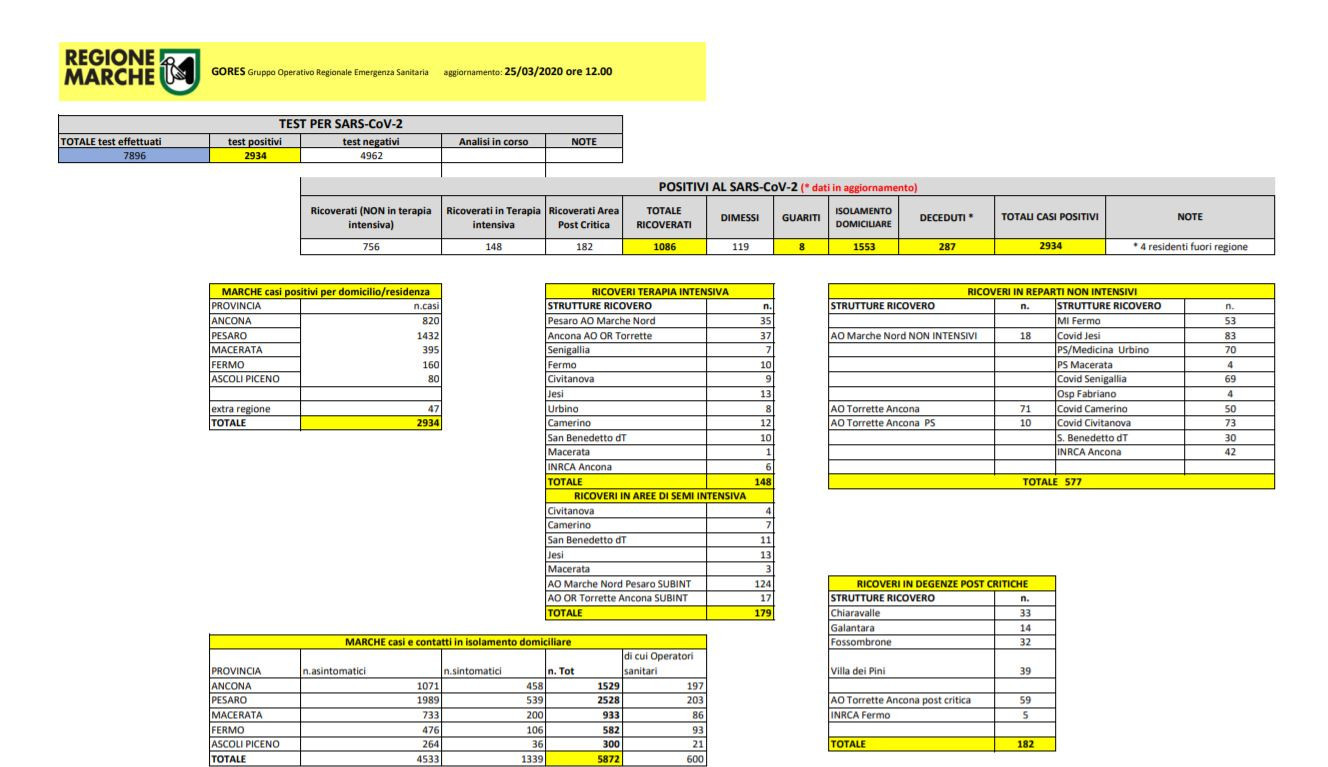Click 'RICOVERI IN DEGENZE POST CRITICHE' header
Image resolution: width=1328 pixels, height=767 pixels.
coord(942,583)
